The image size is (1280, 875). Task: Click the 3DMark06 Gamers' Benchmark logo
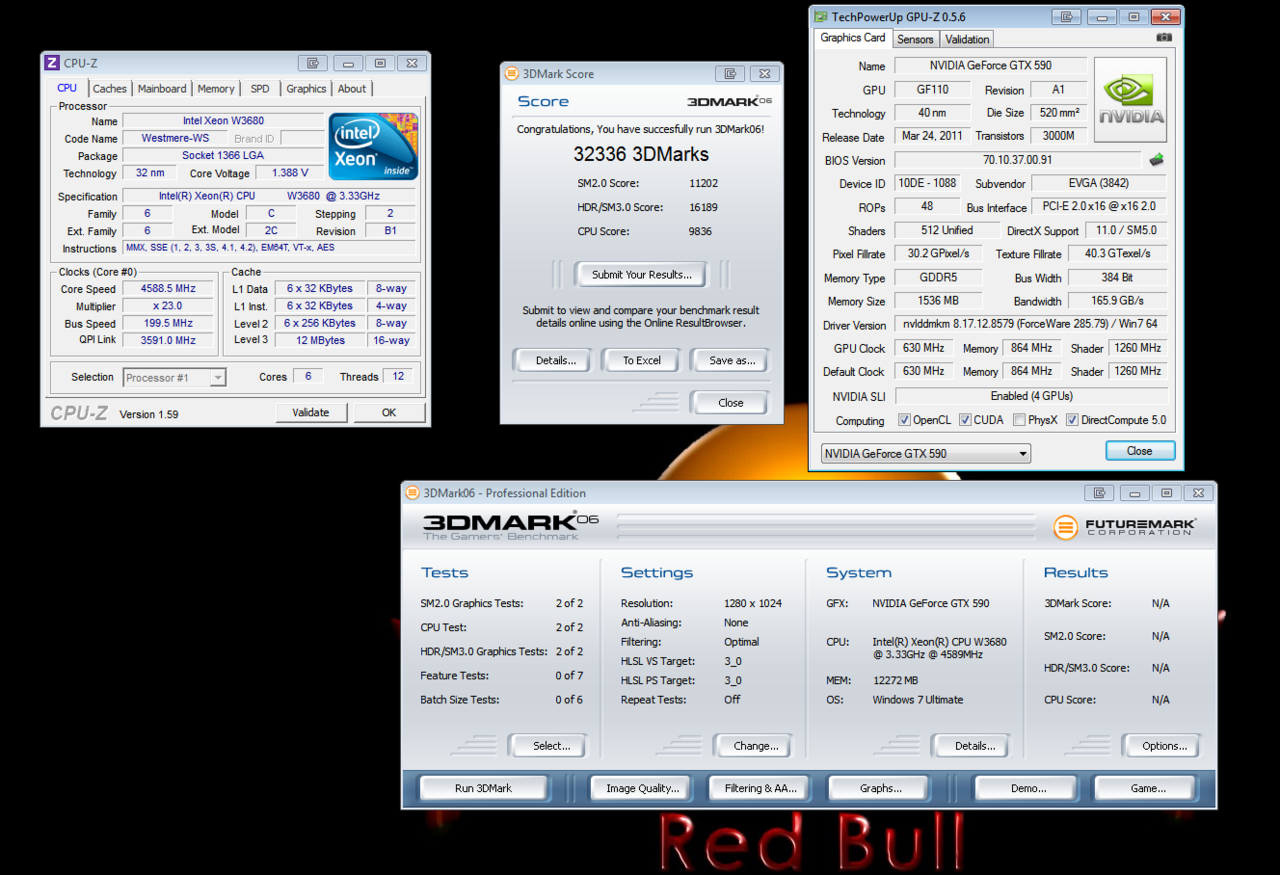tap(510, 526)
